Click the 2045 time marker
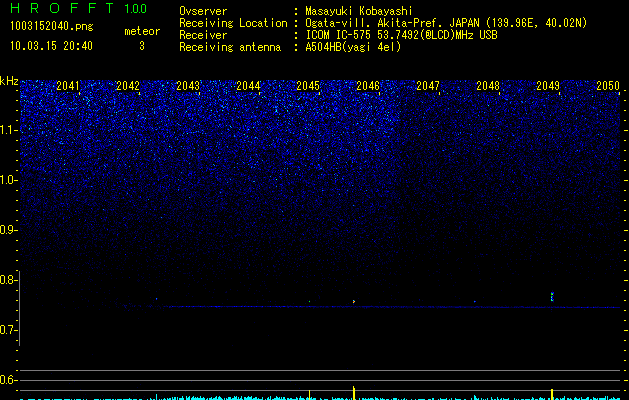The image size is (629, 400). [x=308, y=85]
